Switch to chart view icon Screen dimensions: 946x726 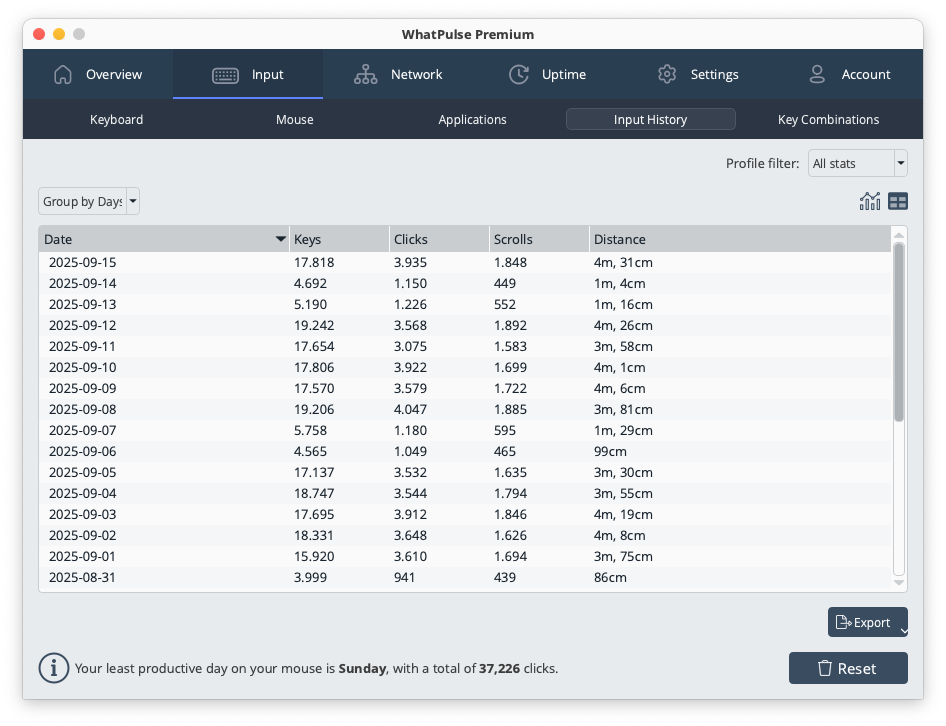coord(870,200)
